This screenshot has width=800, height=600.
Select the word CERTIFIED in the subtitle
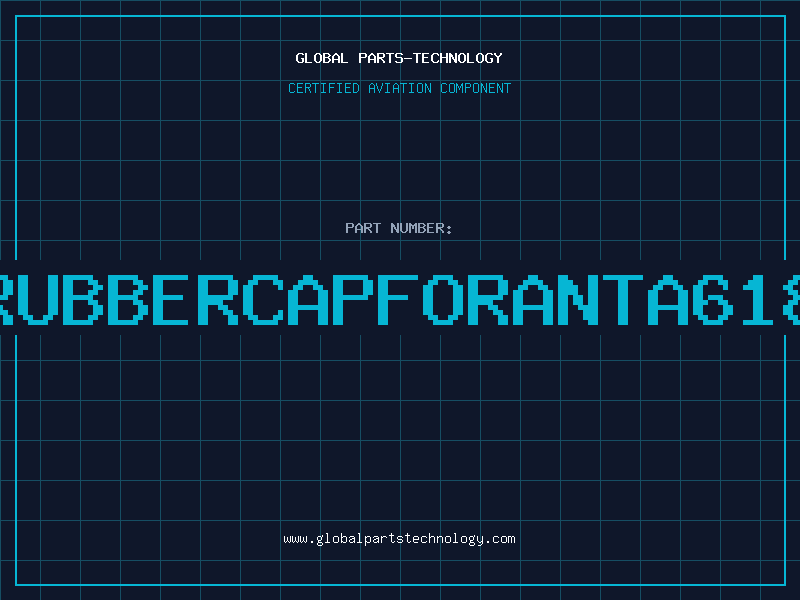coord(323,88)
